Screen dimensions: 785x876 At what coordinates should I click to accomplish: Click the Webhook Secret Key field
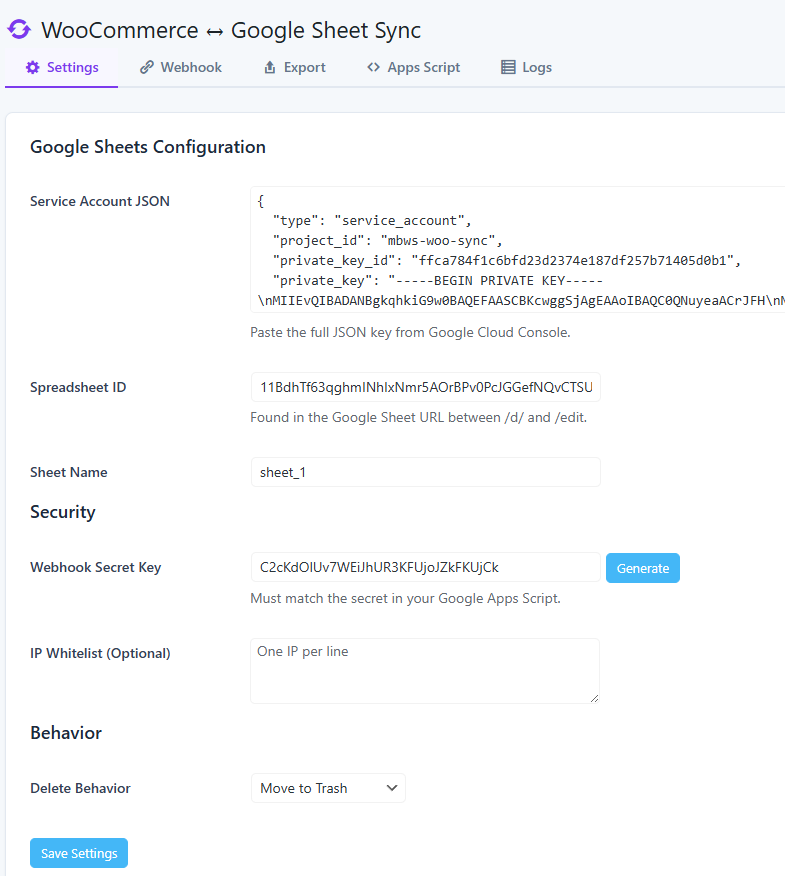click(425, 567)
